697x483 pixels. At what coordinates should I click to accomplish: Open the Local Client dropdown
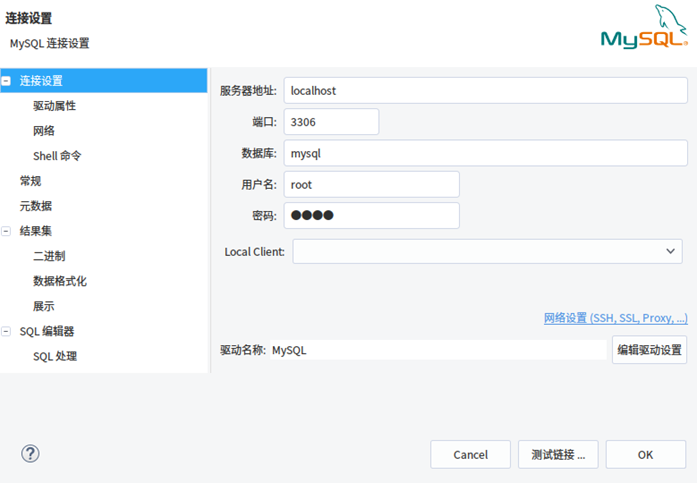click(x=487, y=251)
